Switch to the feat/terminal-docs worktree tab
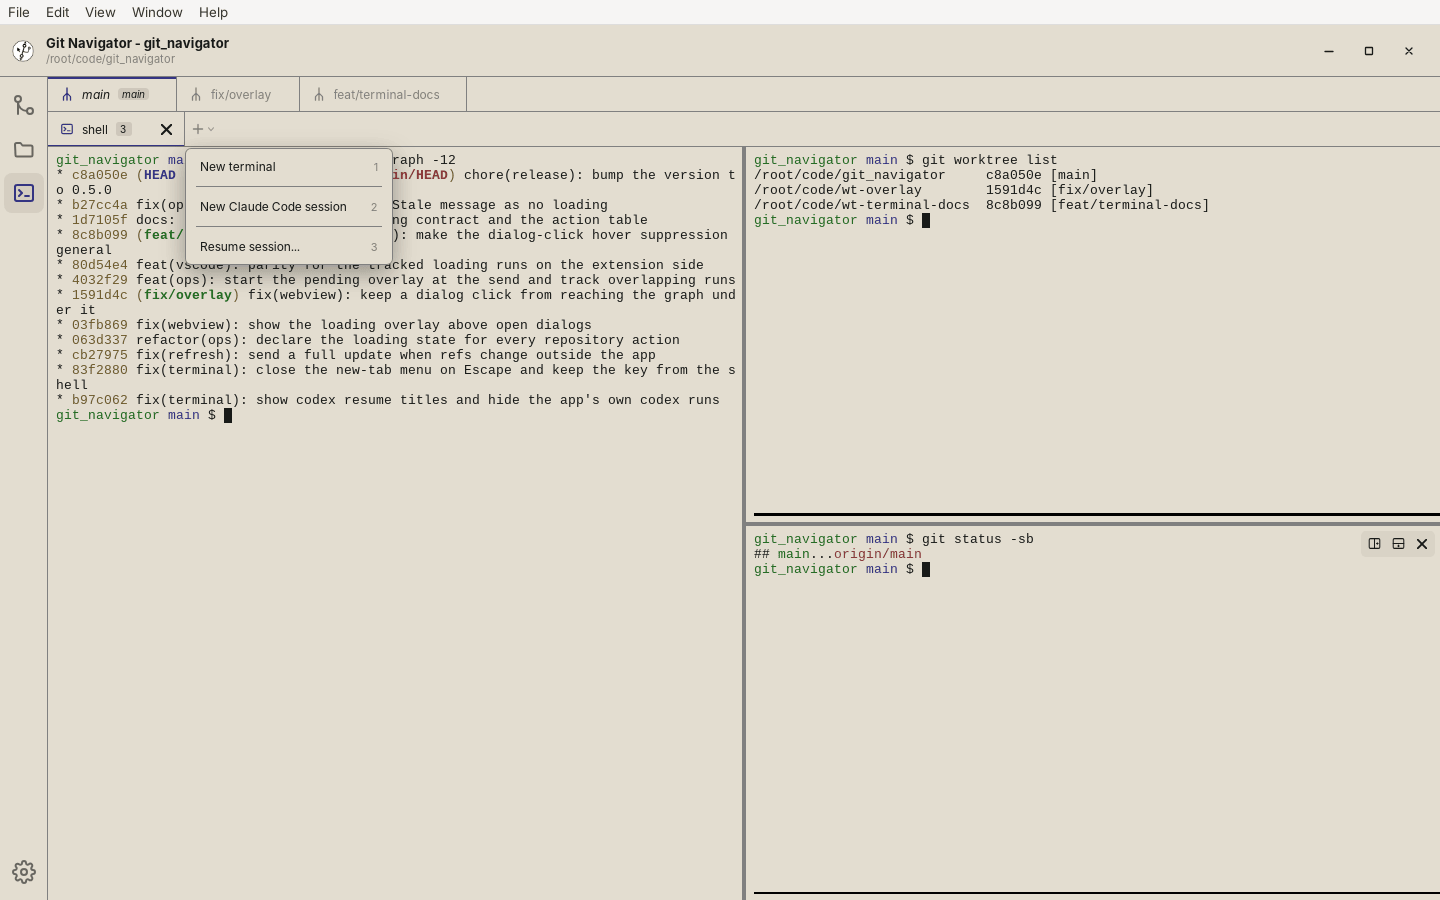This screenshot has height=900, width=1440. (x=384, y=95)
